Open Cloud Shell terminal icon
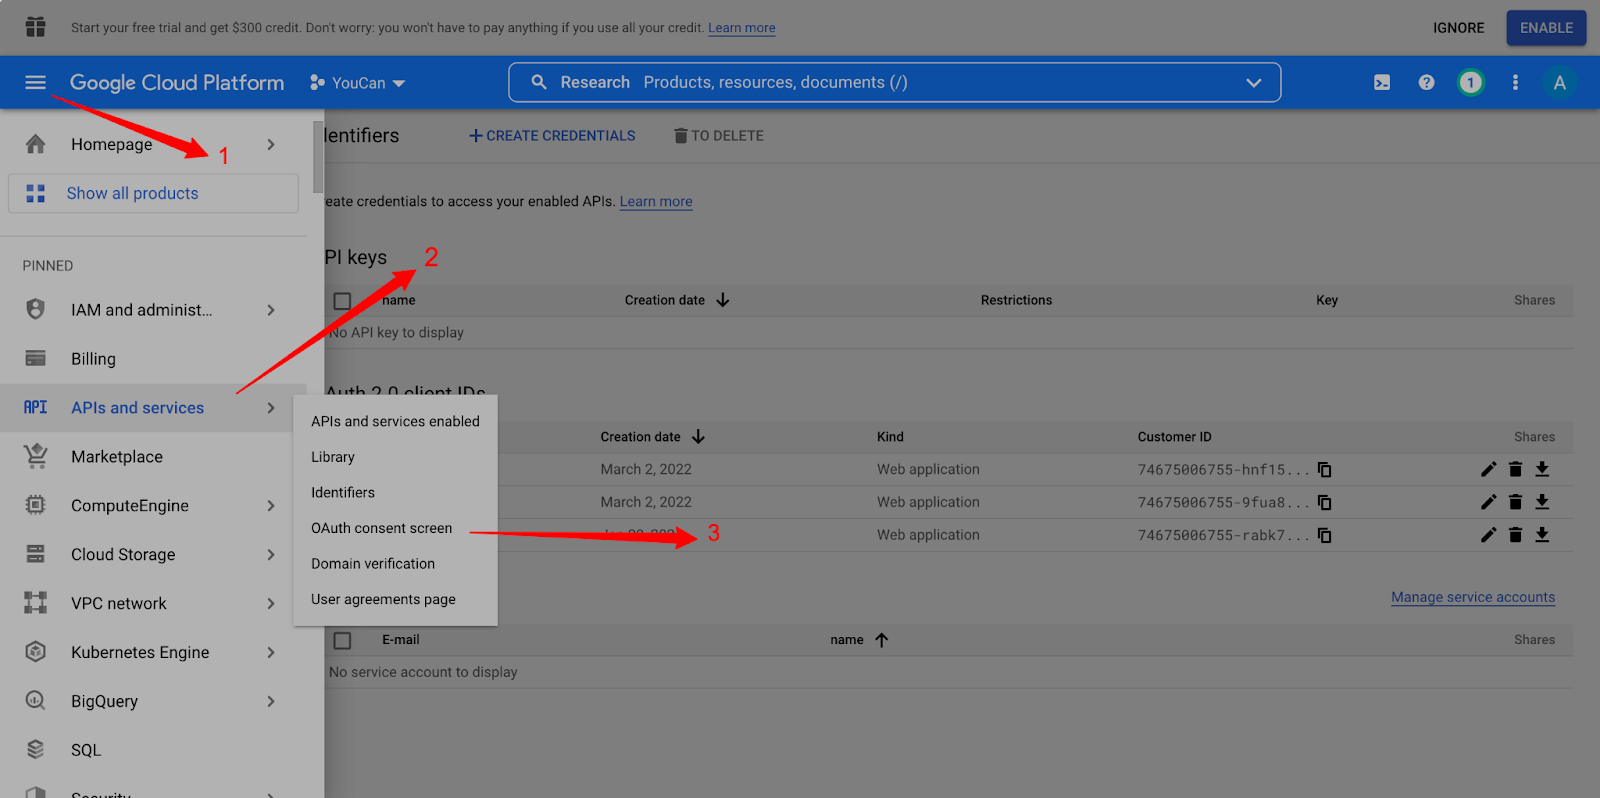 (1382, 83)
